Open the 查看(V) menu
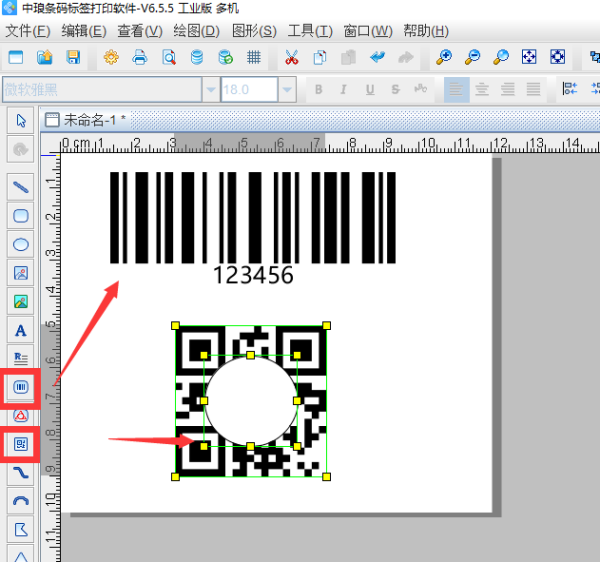This screenshot has height=562, width=600. pos(140,31)
